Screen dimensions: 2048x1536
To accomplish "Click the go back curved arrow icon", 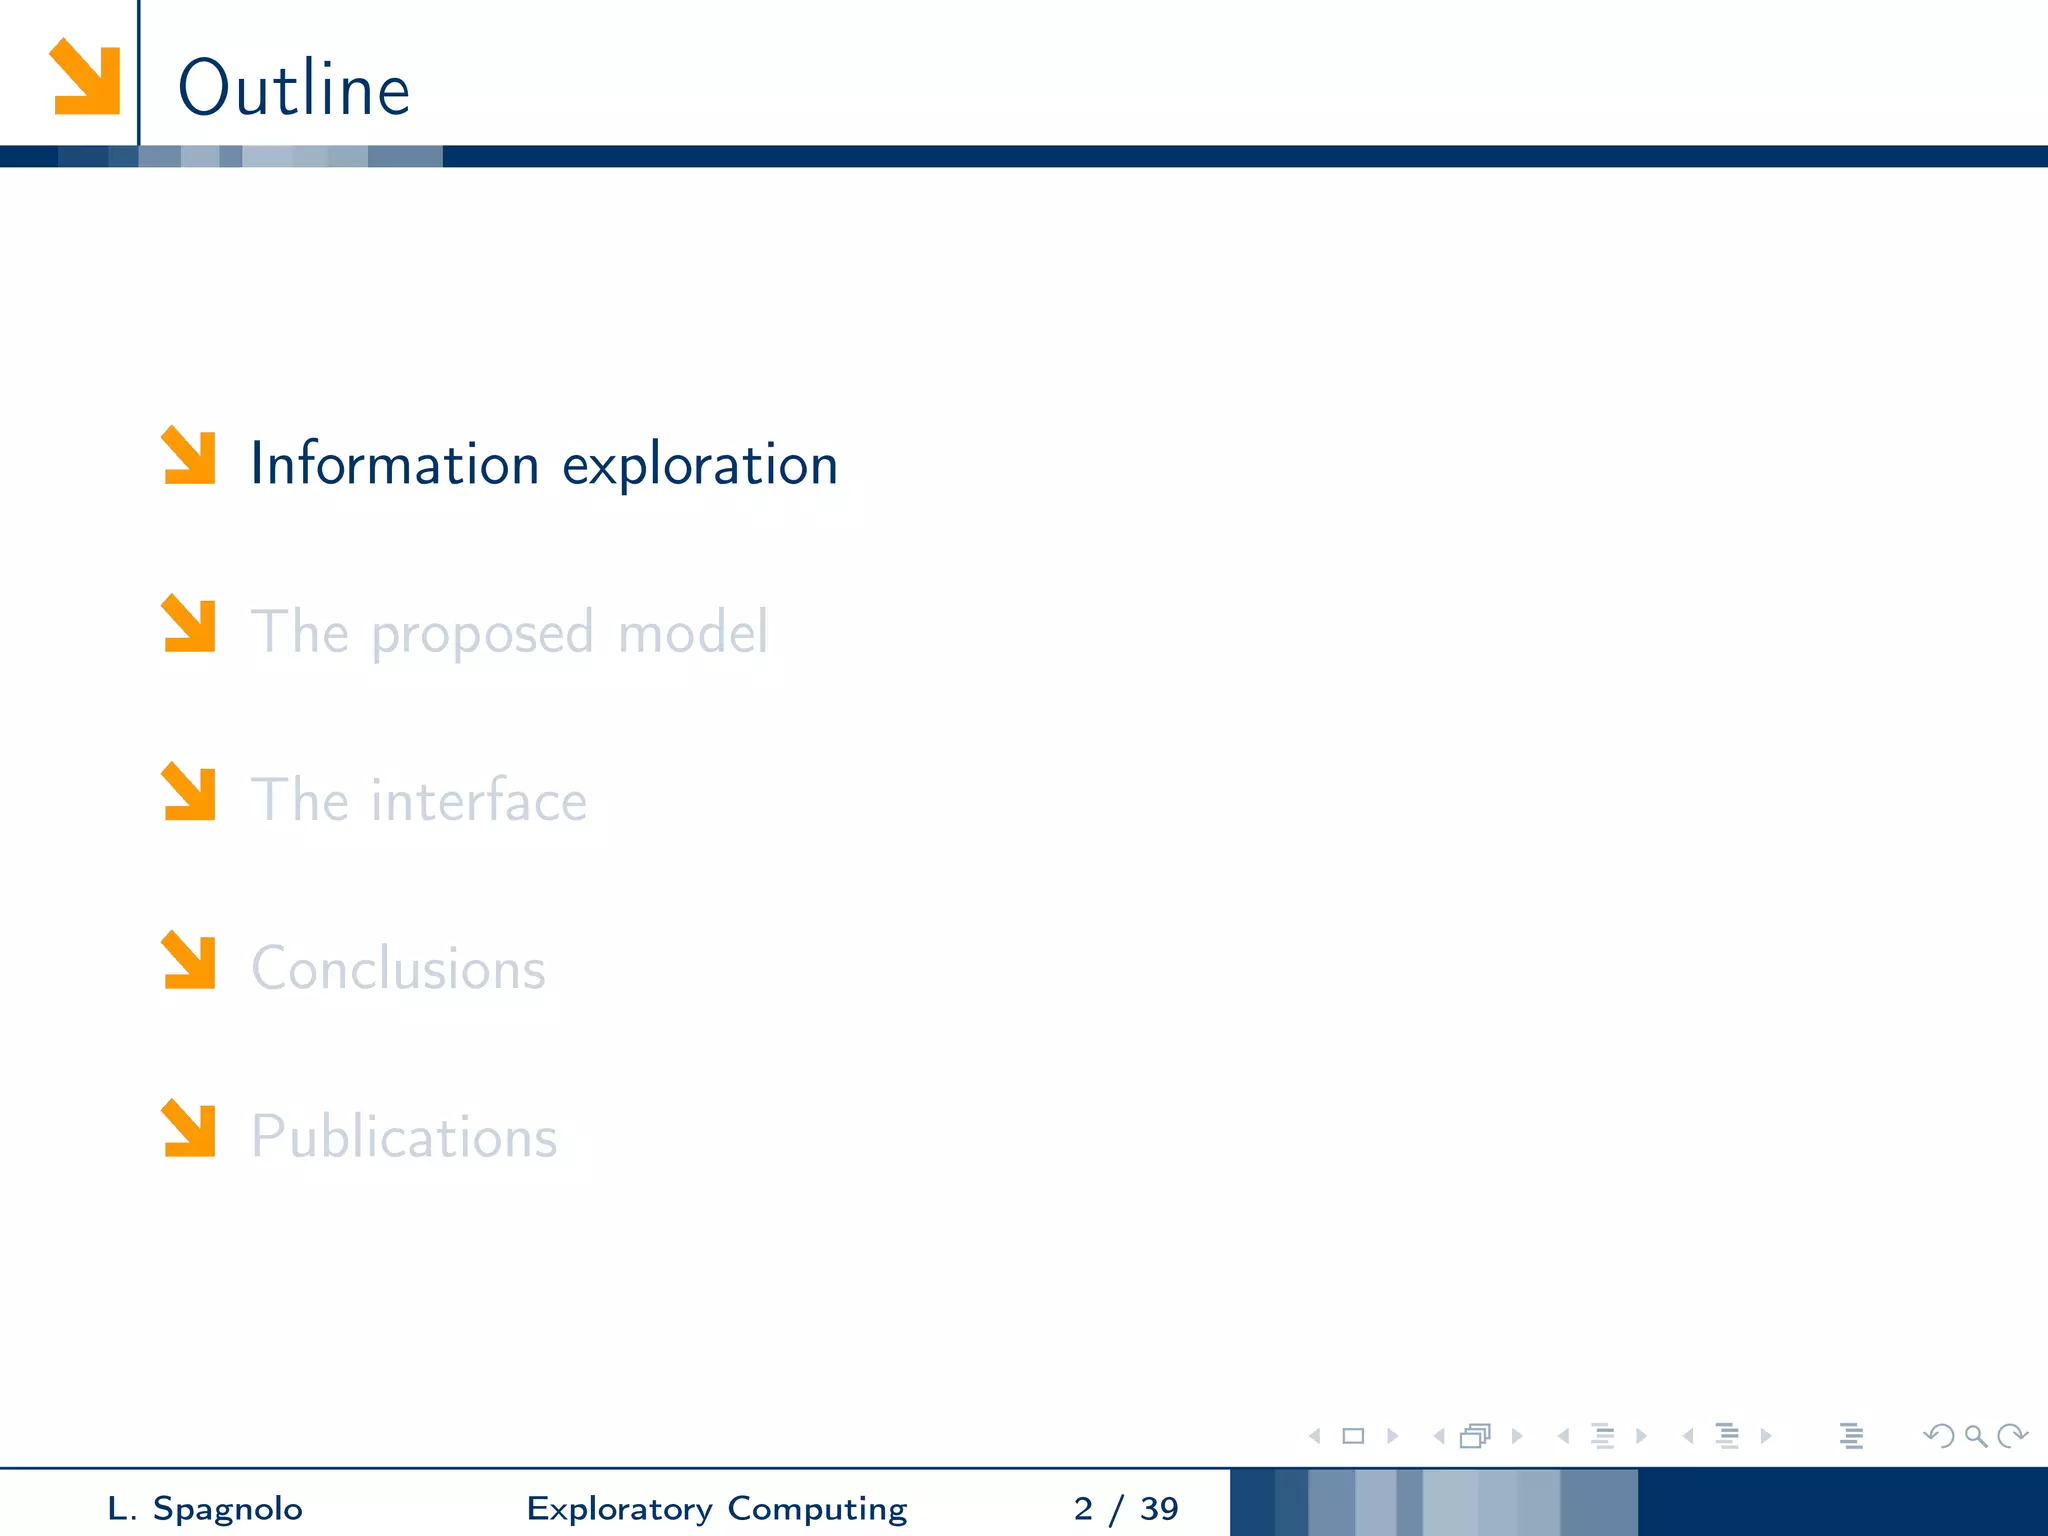I will (1938, 1436).
